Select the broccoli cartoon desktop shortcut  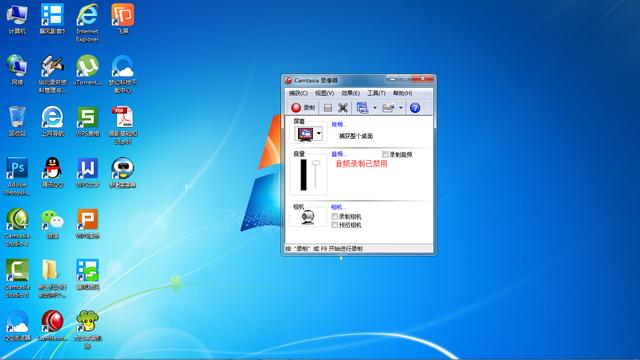pos(87,329)
